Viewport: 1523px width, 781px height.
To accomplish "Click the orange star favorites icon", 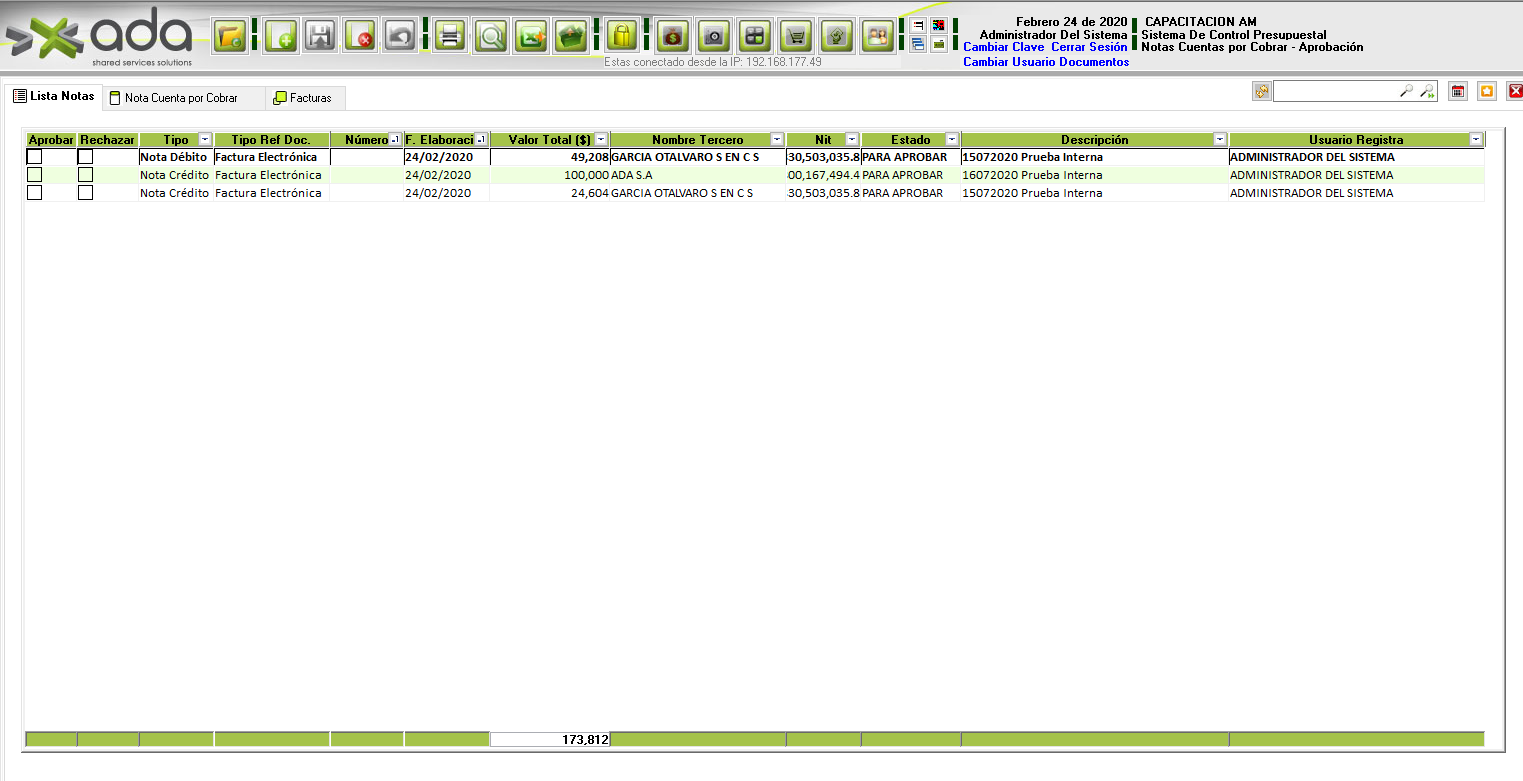I will pyautogui.click(x=1487, y=92).
